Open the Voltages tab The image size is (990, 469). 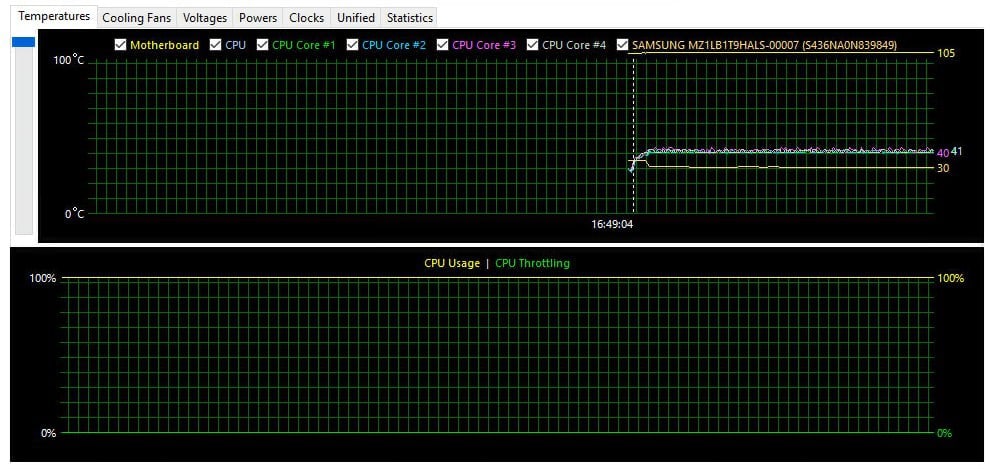[205, 18]
